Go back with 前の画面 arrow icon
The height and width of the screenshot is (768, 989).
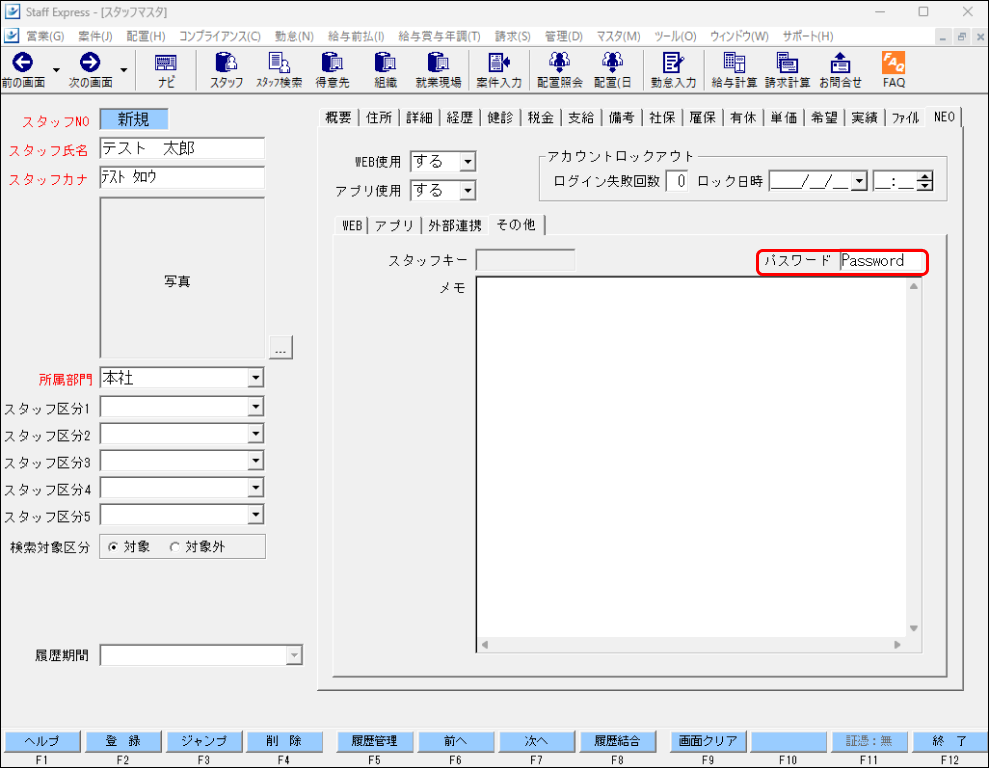pyautogui.click(x=23, y=62)
